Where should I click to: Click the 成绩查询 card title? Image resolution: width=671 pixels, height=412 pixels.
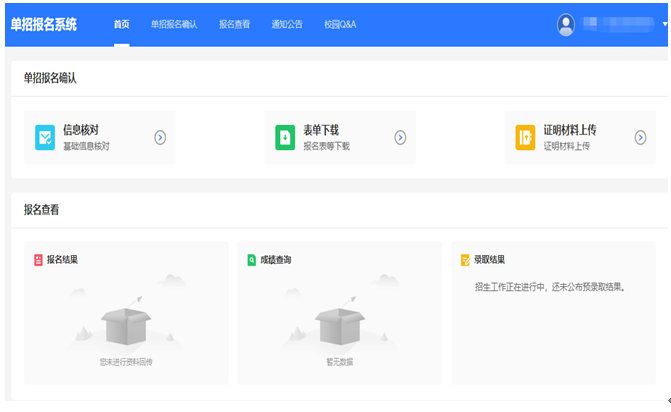275,260
